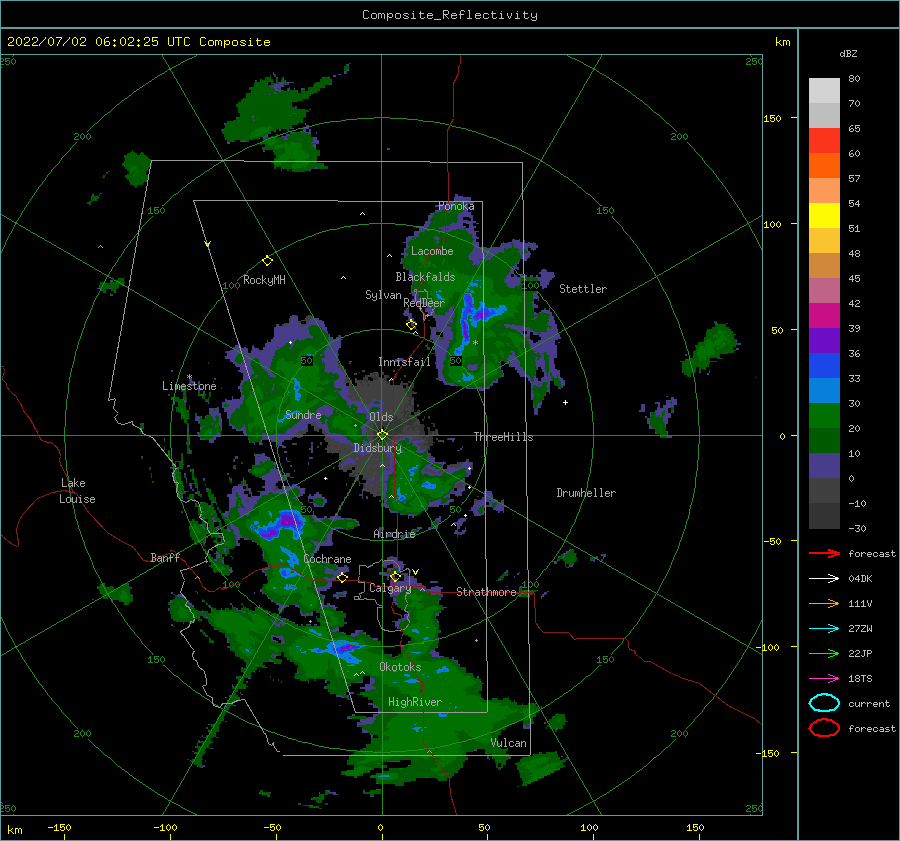Click the Limestone label
Image resolution: width=900 pixels, height=841 pixels.
click(x=189, y=386)
